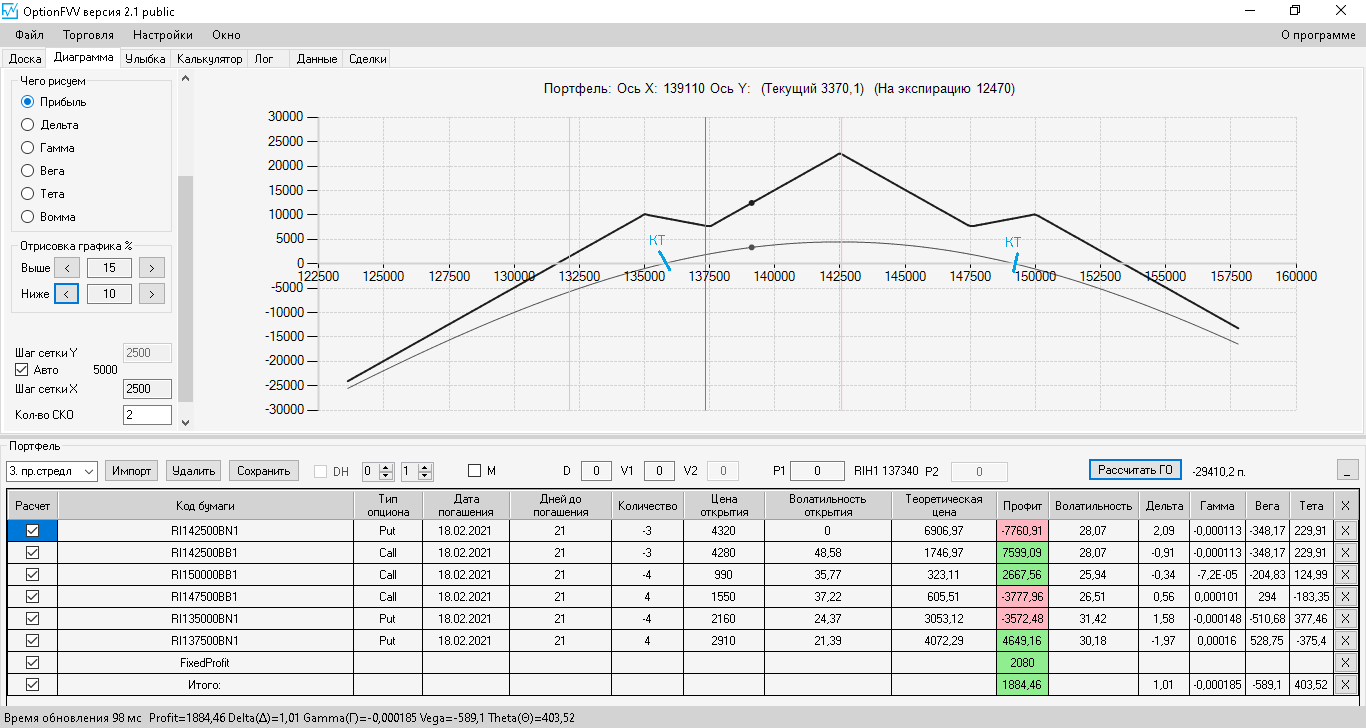The height and width of the screenshot is (728, 1366).
Task: Decrease the "Ниже" drawing percent
Action: [66, 294]
